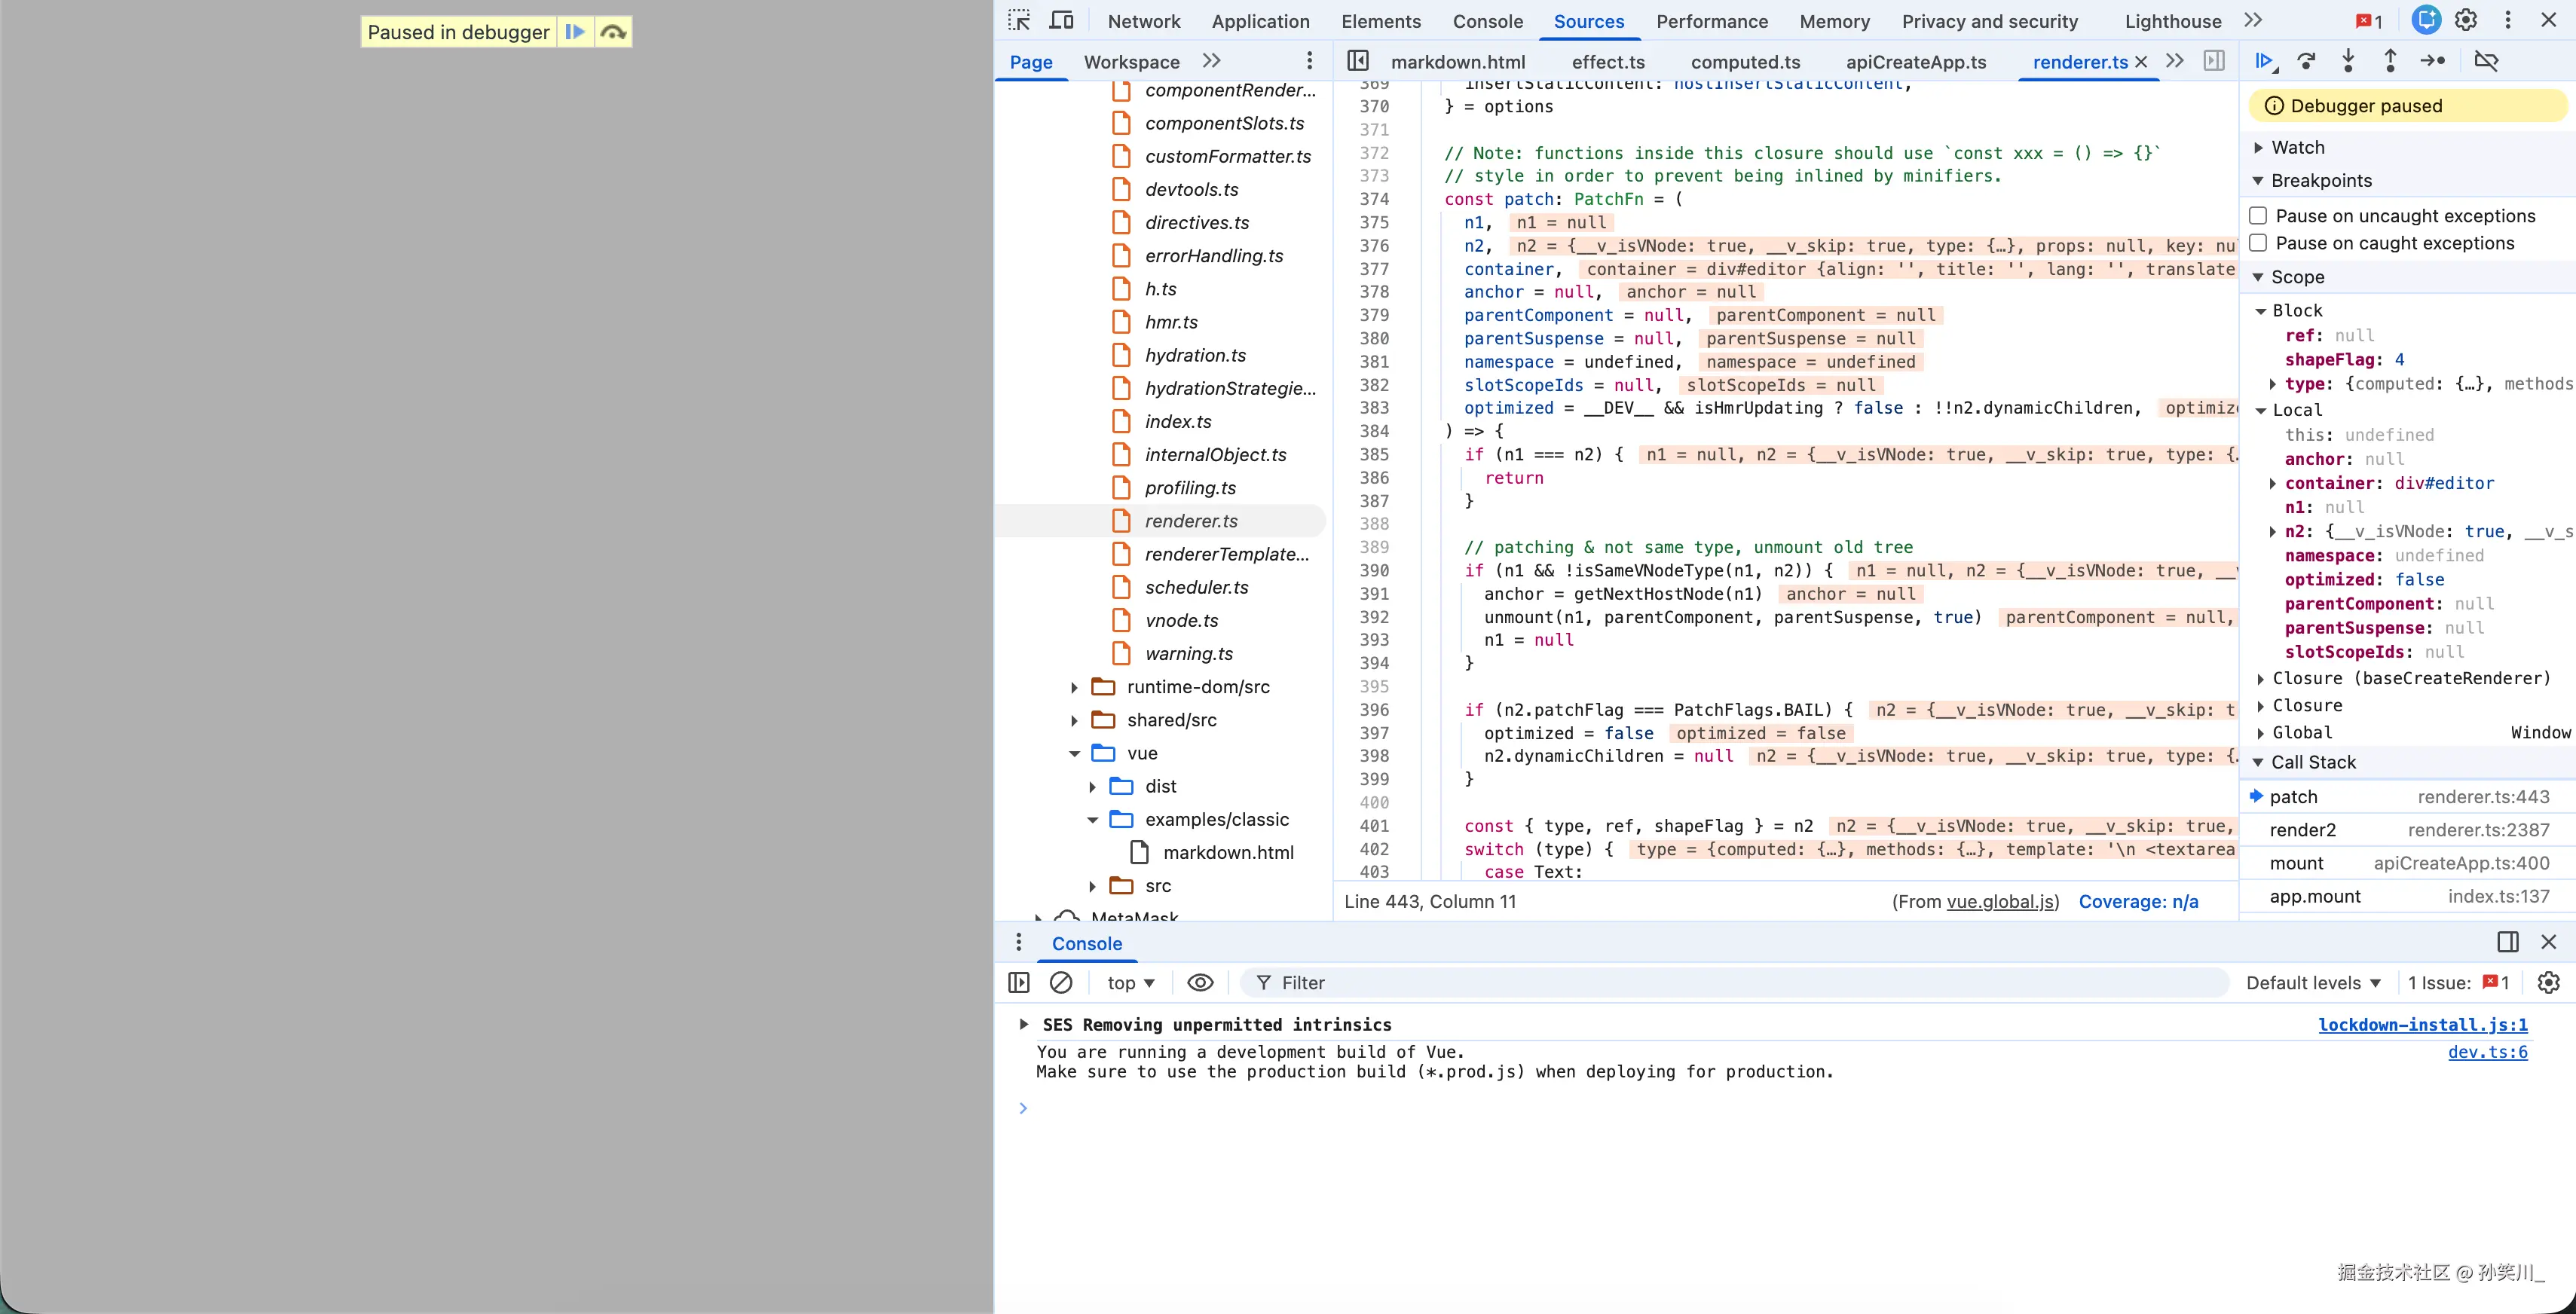Select render2 frame in Call Stack
2576x1314 pixels.
pos(2303,830)
